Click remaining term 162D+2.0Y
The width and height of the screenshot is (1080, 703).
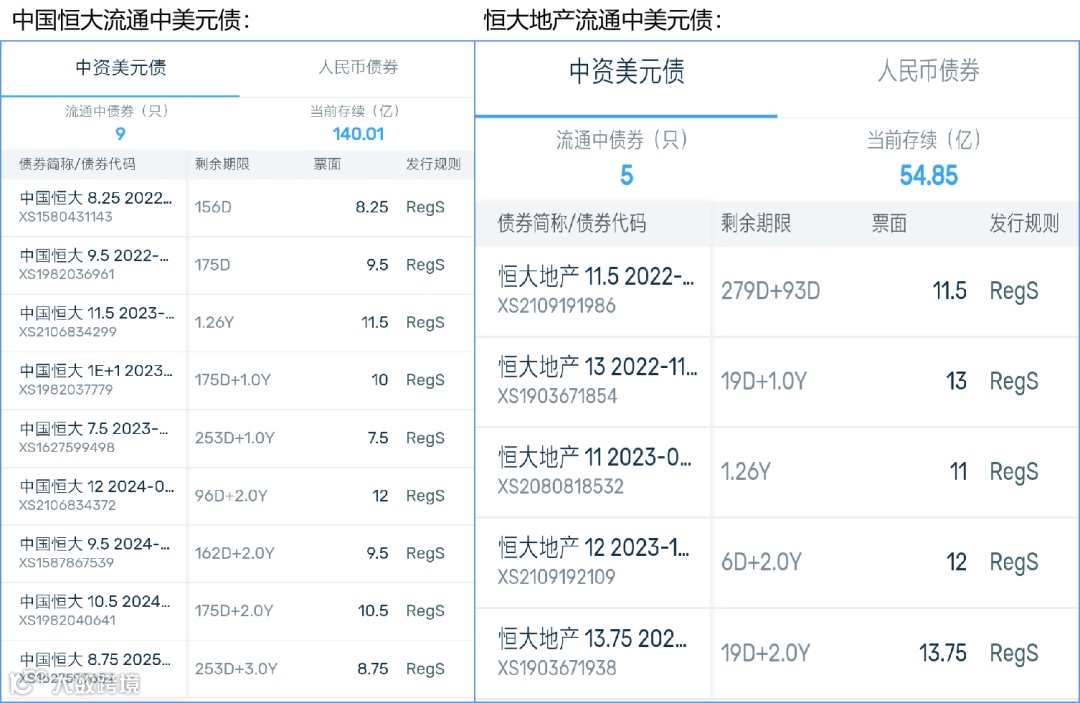[x=234, y=554]
